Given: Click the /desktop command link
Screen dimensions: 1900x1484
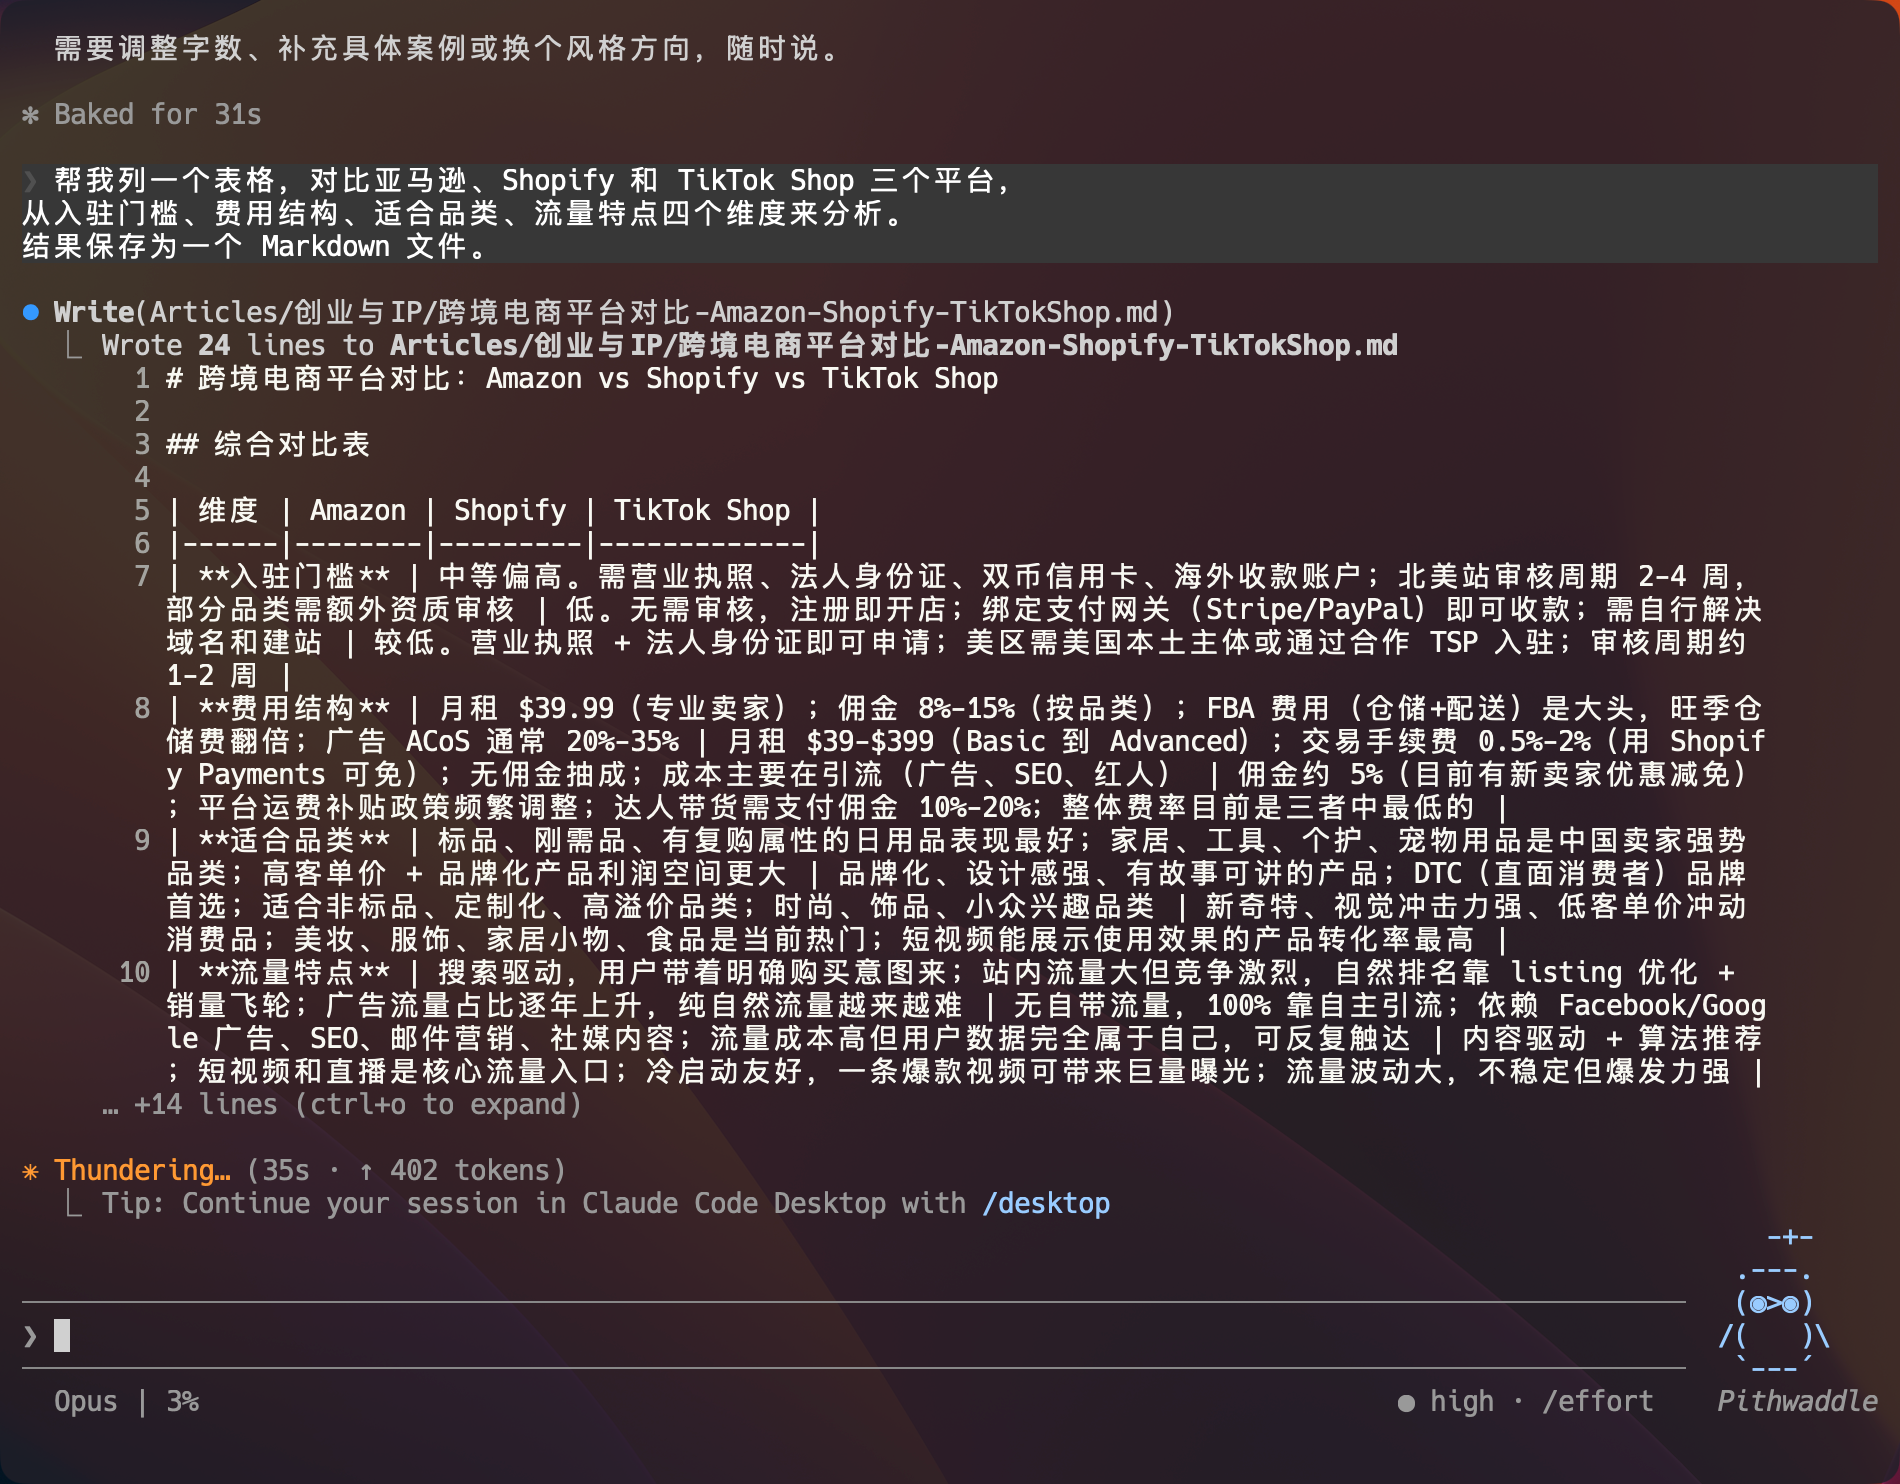Looking at the screenshot, I should tap(1046, 1203).
